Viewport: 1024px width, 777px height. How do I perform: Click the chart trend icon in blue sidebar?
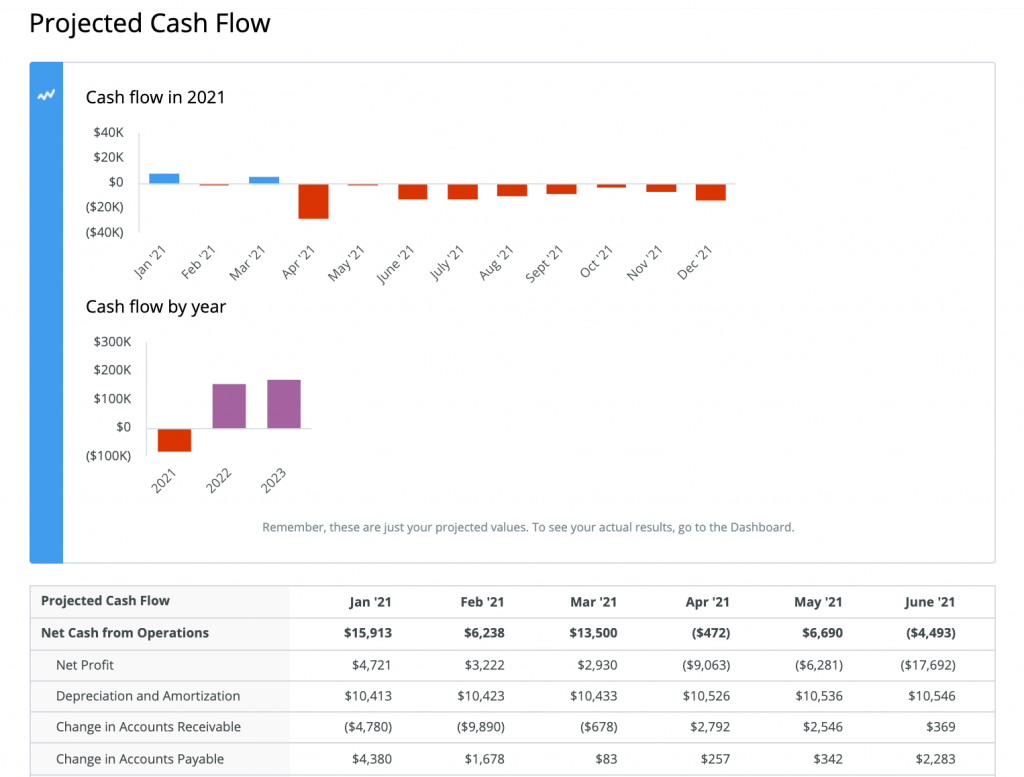[46, 96]
